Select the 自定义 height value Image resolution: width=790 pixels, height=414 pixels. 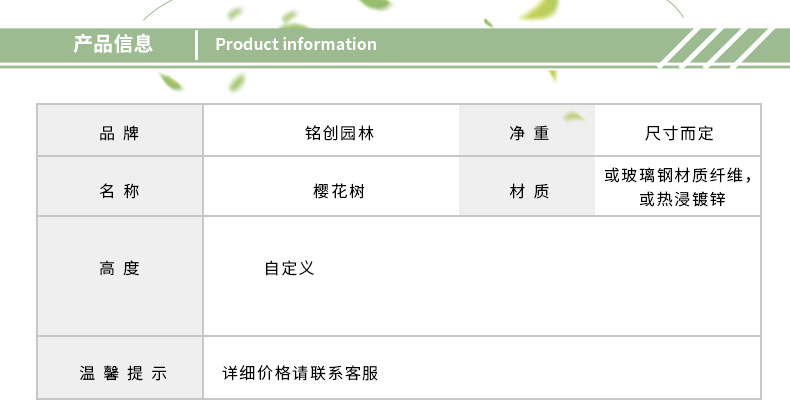tap(289, 268)
